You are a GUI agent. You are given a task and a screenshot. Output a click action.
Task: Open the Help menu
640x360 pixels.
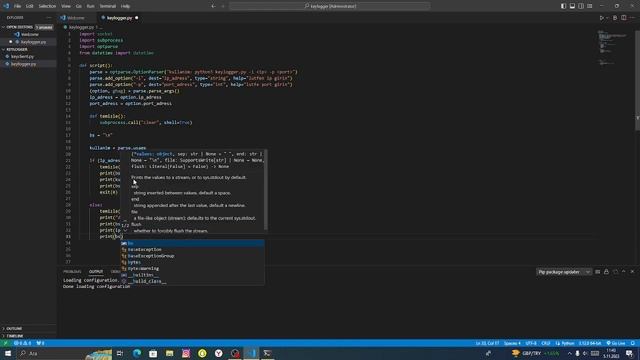pos(125,6)
